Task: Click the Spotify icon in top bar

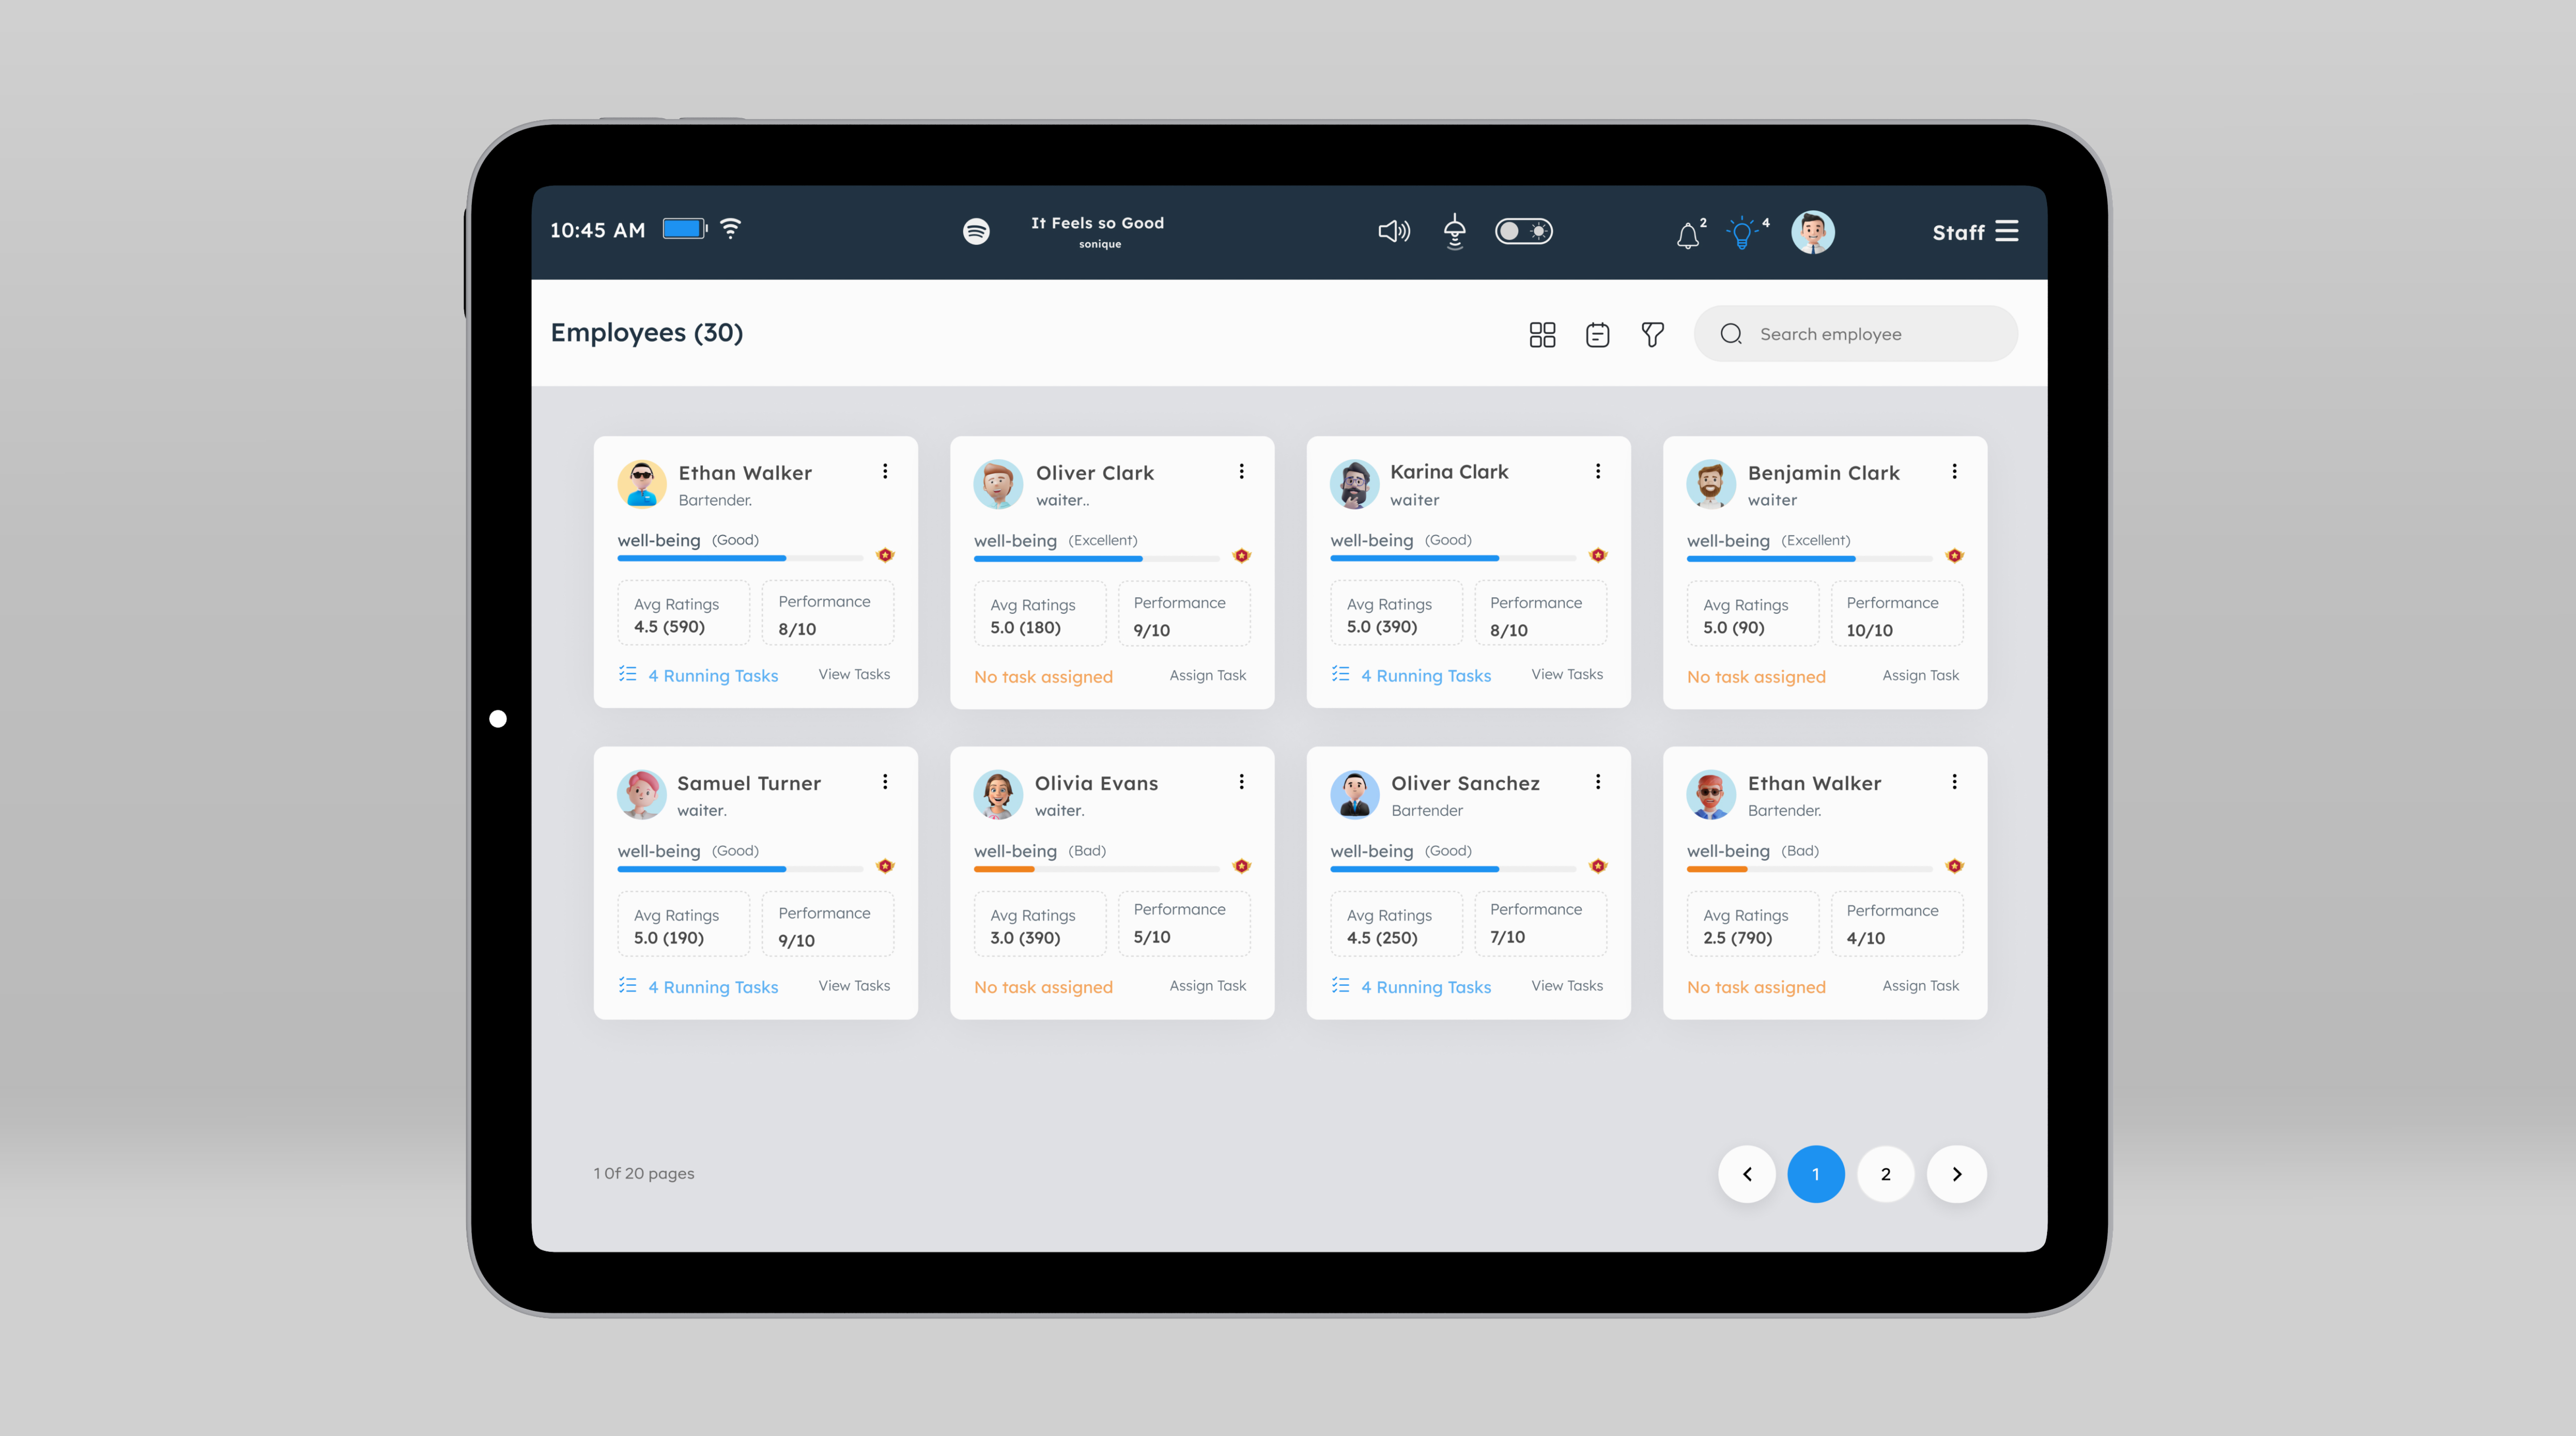Action: click(976, 231)
